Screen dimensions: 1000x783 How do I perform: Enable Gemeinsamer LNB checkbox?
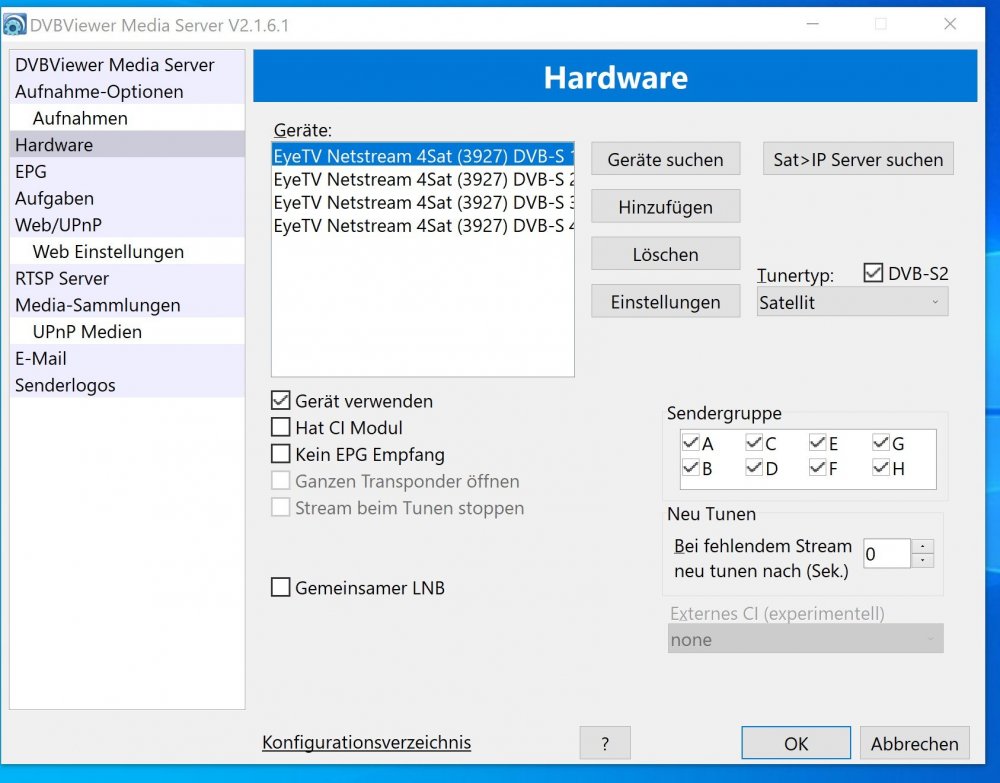281,588
